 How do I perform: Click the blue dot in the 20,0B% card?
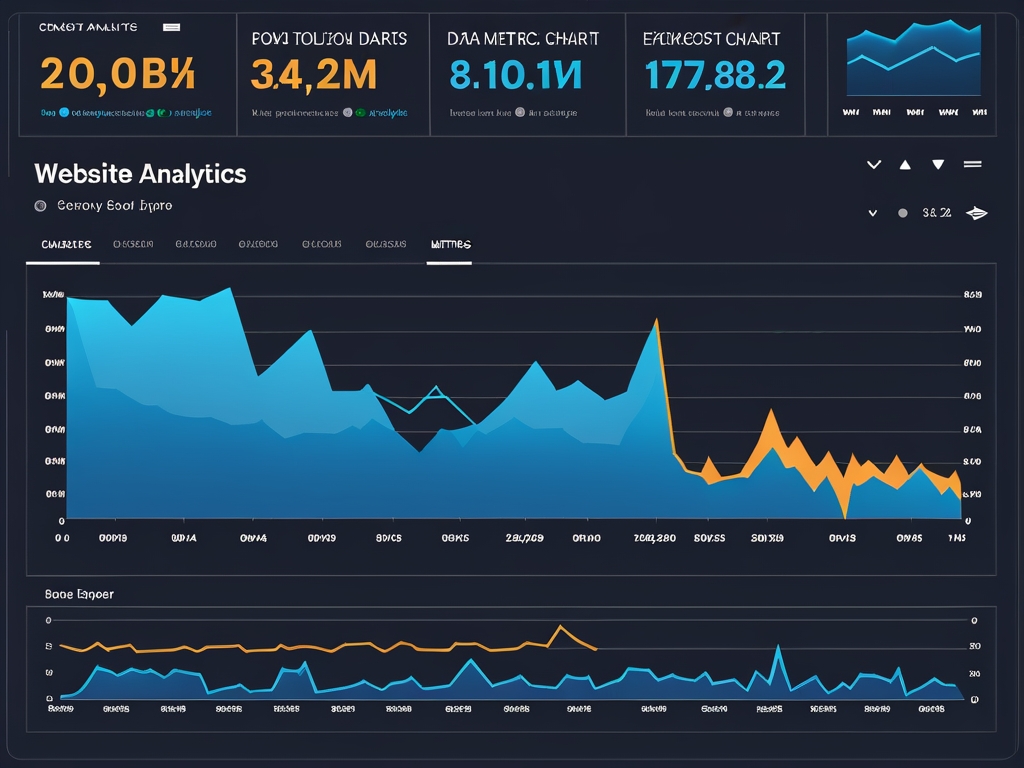coord(64,112)
